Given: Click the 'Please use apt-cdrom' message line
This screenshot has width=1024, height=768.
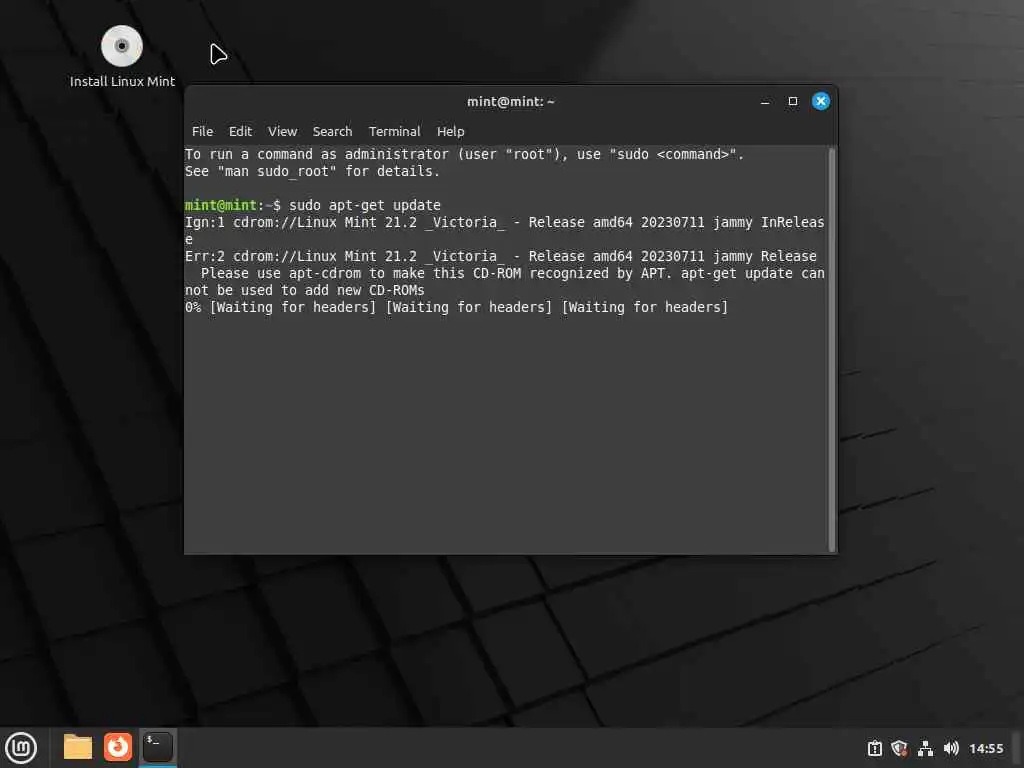Looking at the screenshot, I should pyautogui.click(x=513, y=273).
